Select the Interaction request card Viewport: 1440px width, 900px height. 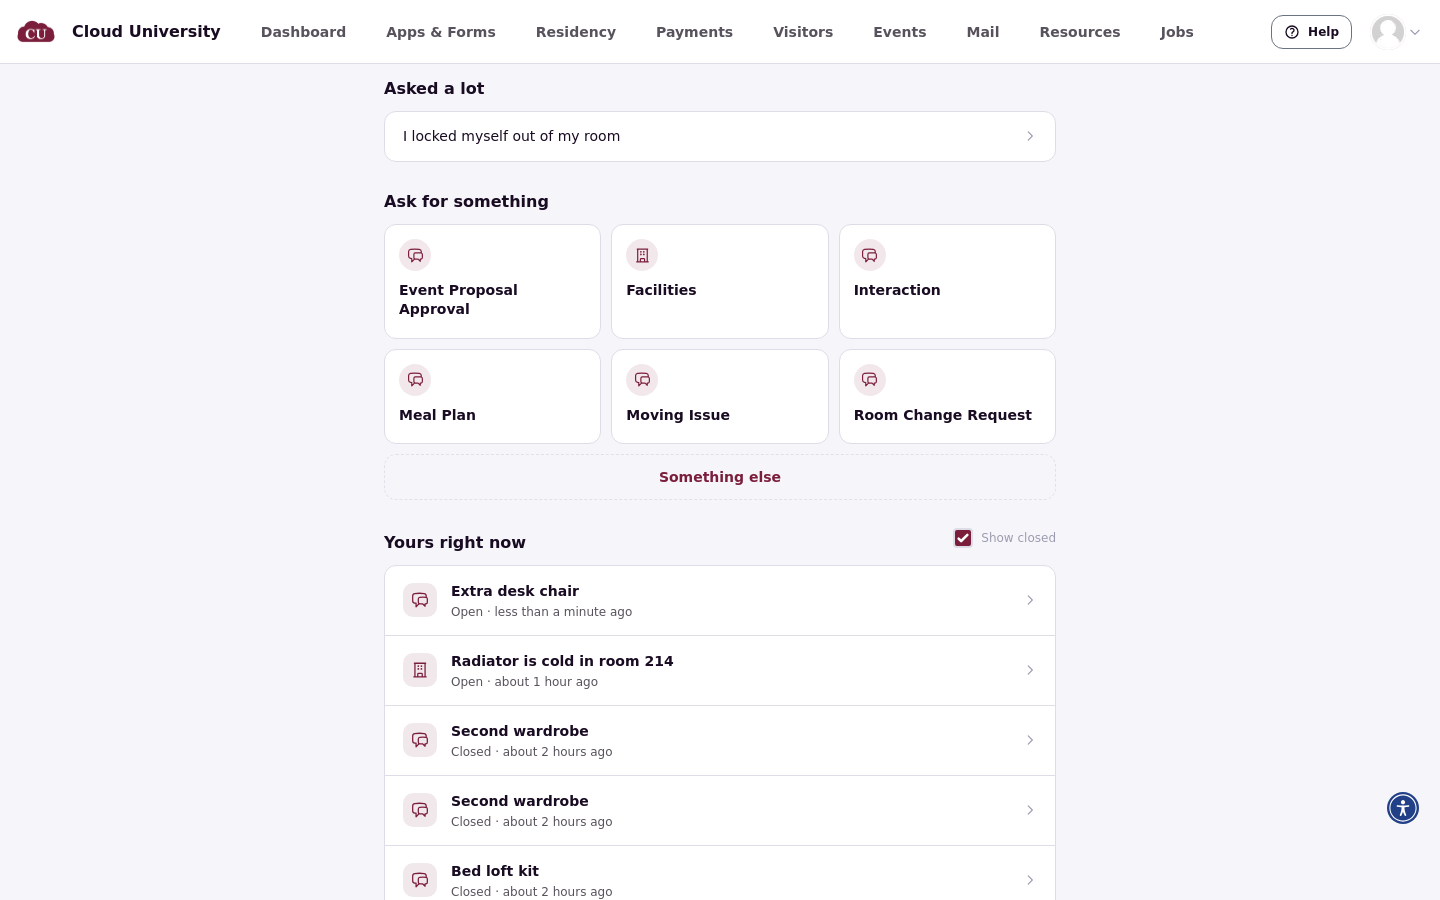(947, 281)
